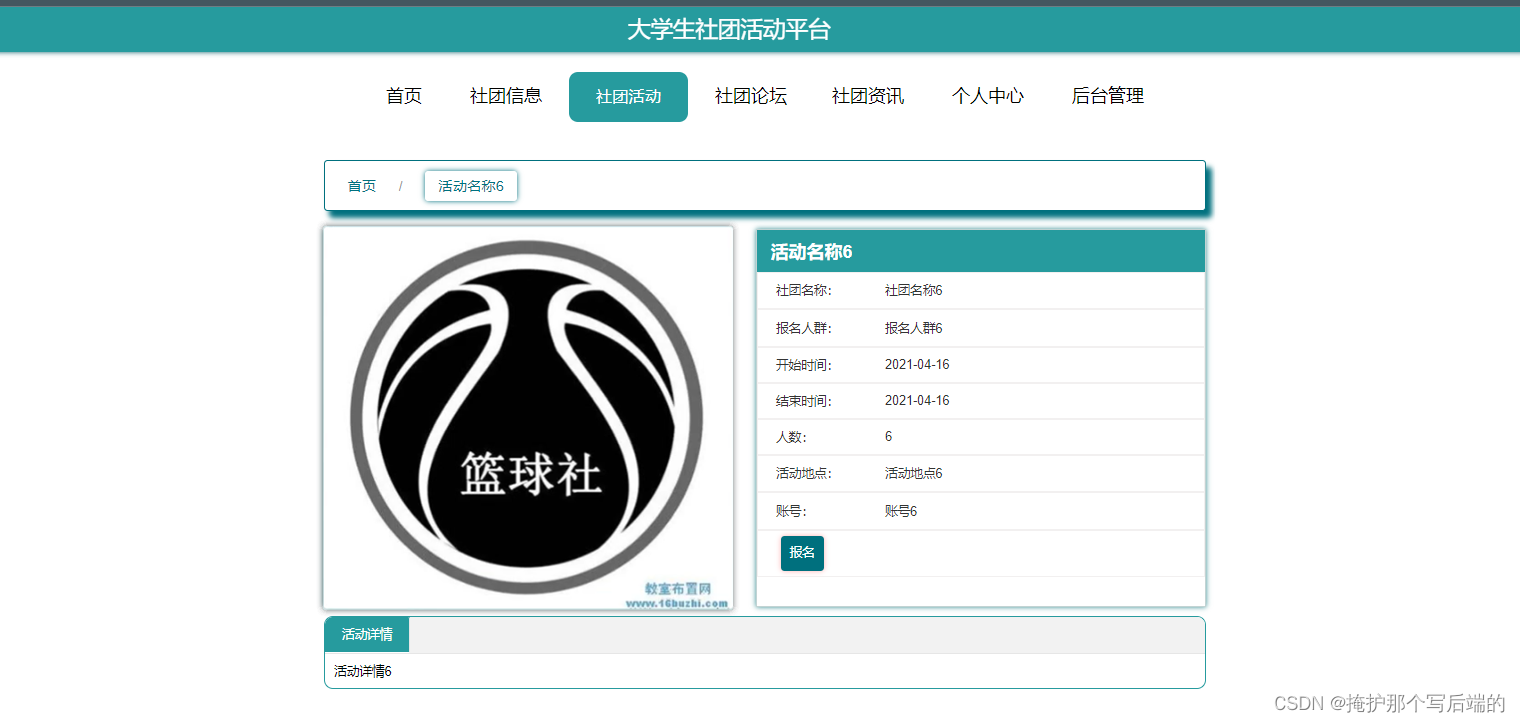Go to 后台管理
Image resolution: width=1520 pixels, height=722 pixels.
tap(1108, 96)
